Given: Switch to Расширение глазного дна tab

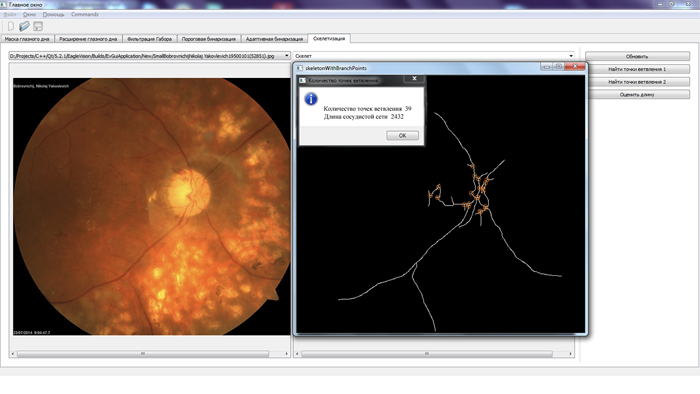Looking at the screenshot, I should [88, 39].
